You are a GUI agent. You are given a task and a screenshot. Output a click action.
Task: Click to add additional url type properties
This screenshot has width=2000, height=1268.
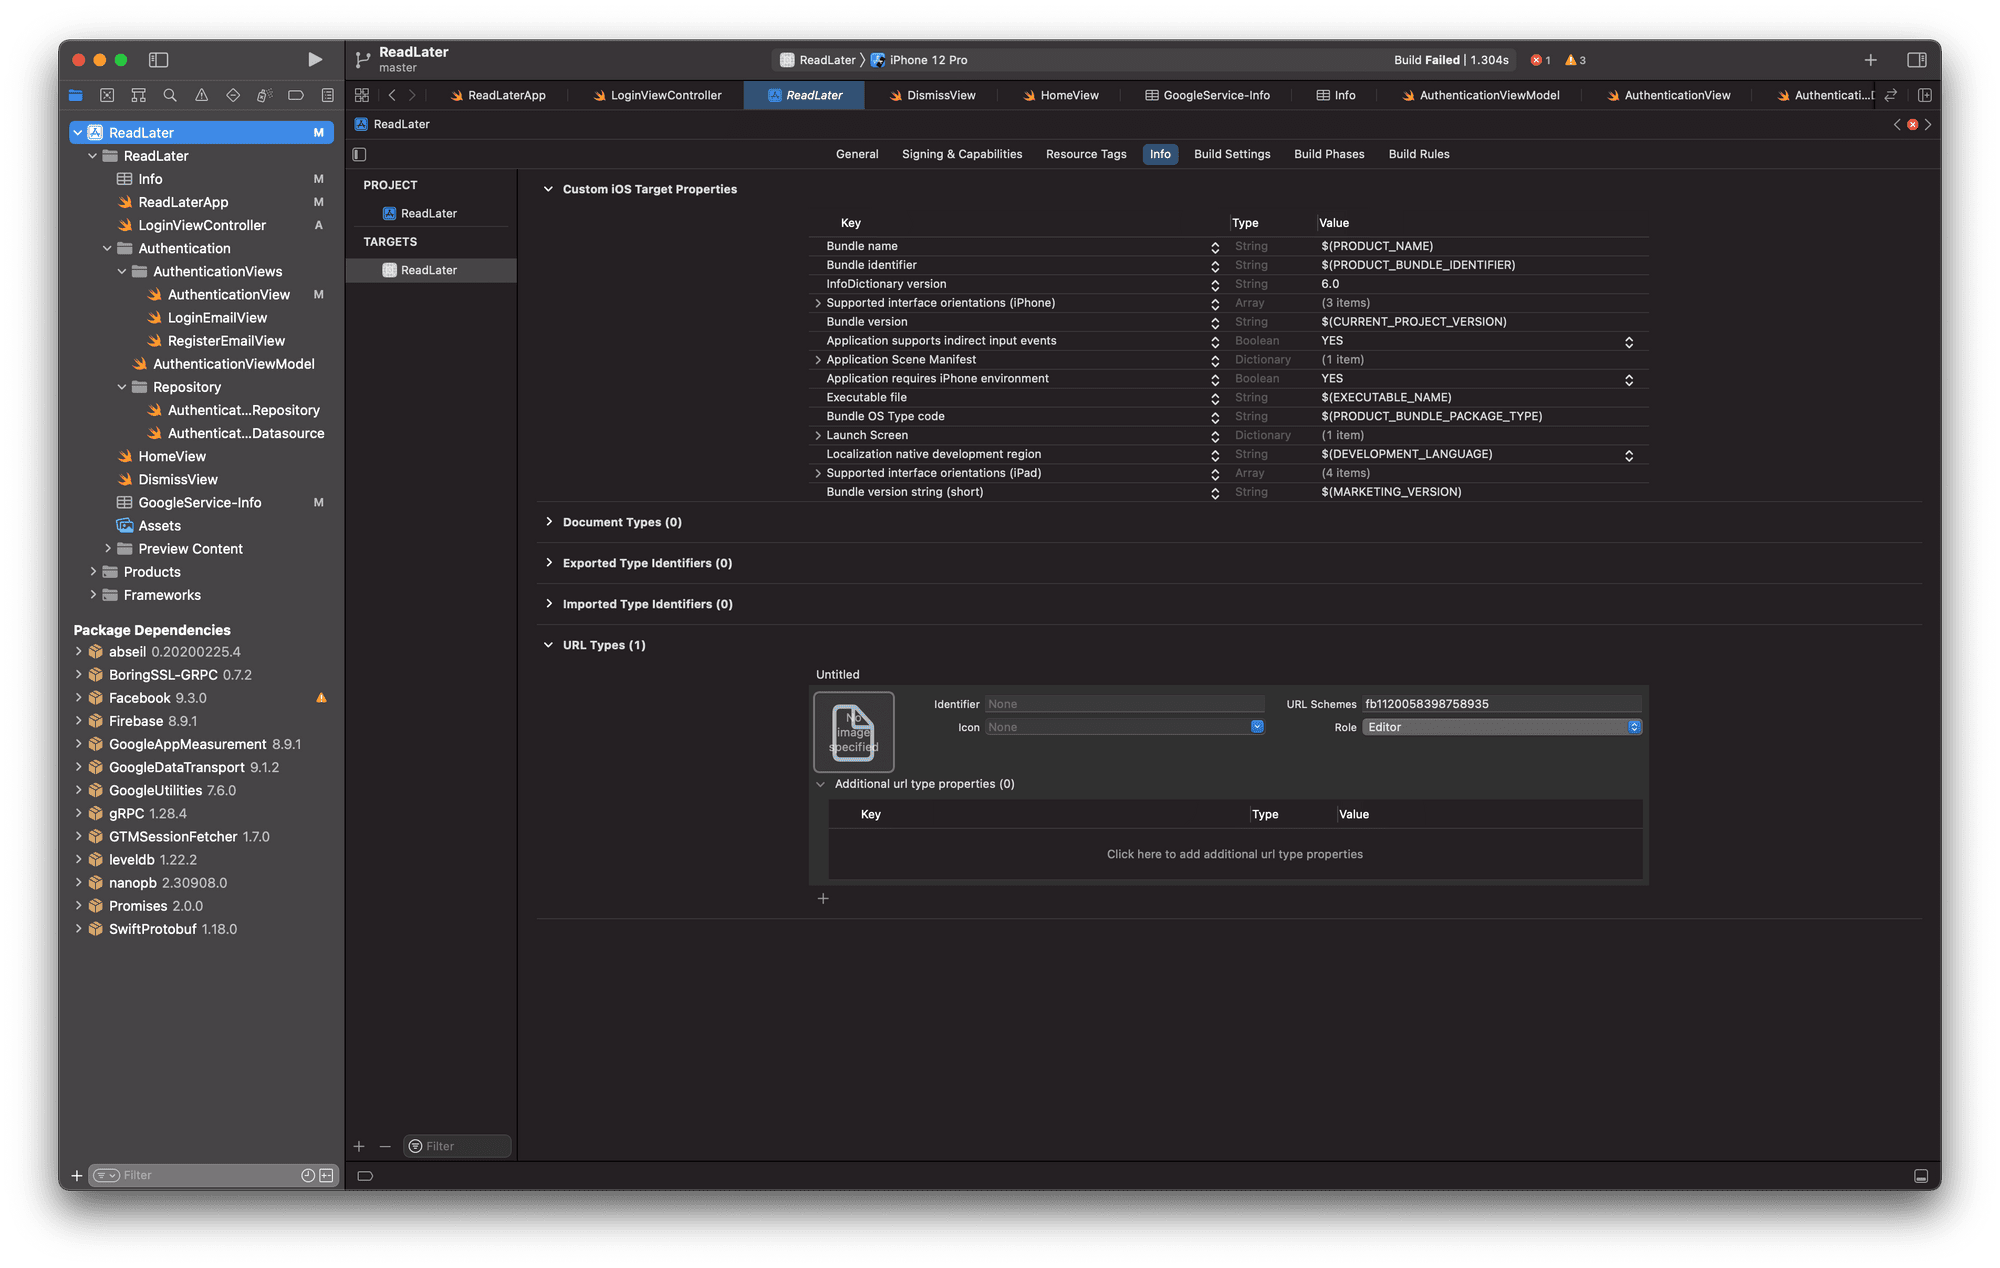click(x=1235, y=854)
